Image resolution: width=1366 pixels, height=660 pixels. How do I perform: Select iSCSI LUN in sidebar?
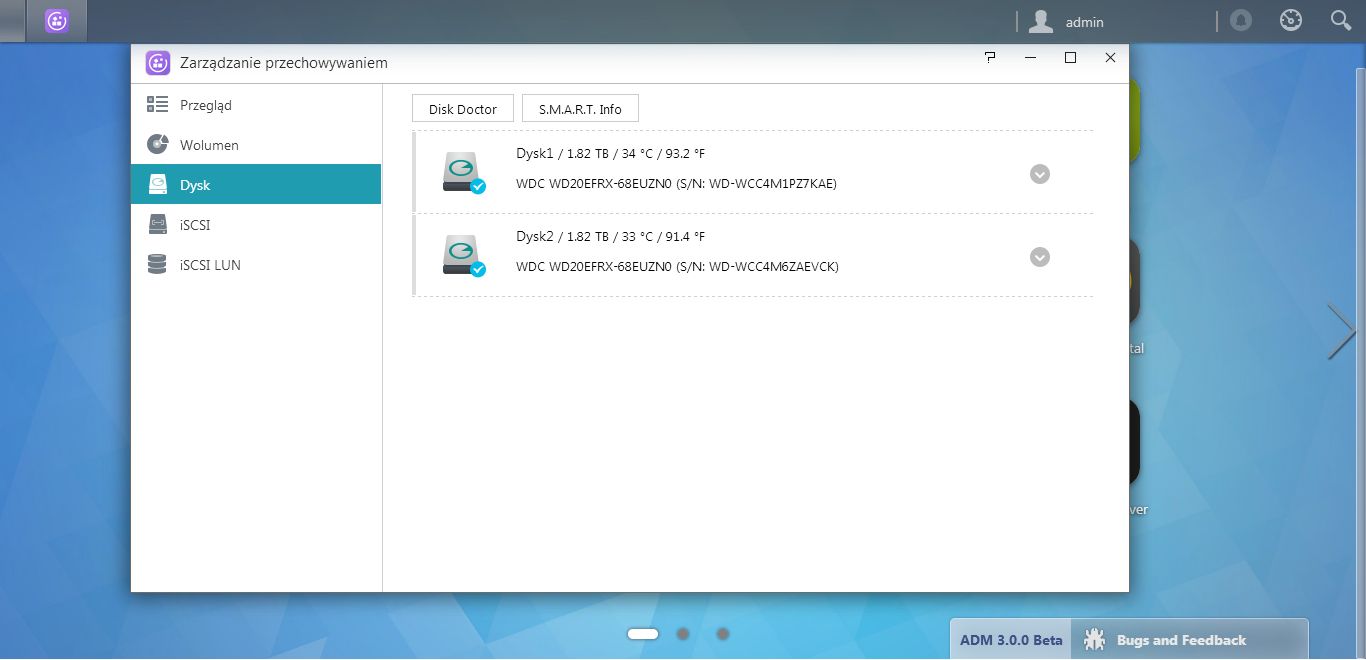click(x=256, y=265)
